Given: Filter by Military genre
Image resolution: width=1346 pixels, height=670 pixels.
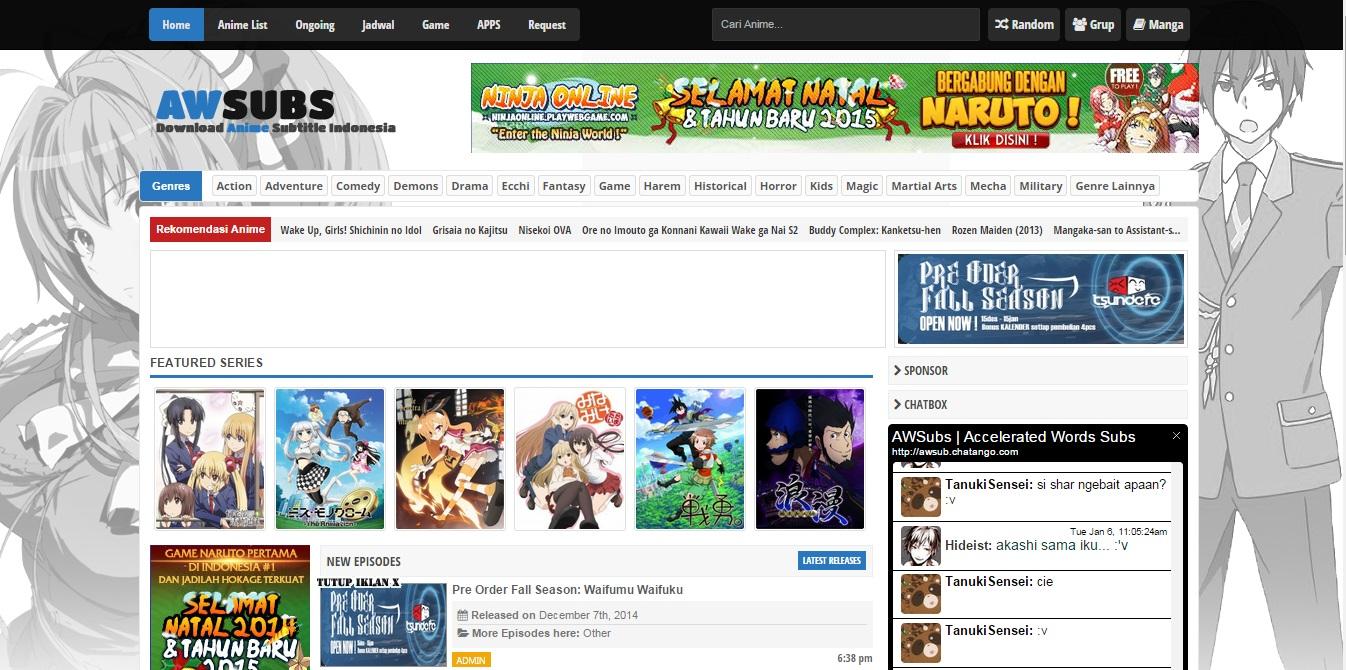Looking at the screenshot, I should point(1041,186).
